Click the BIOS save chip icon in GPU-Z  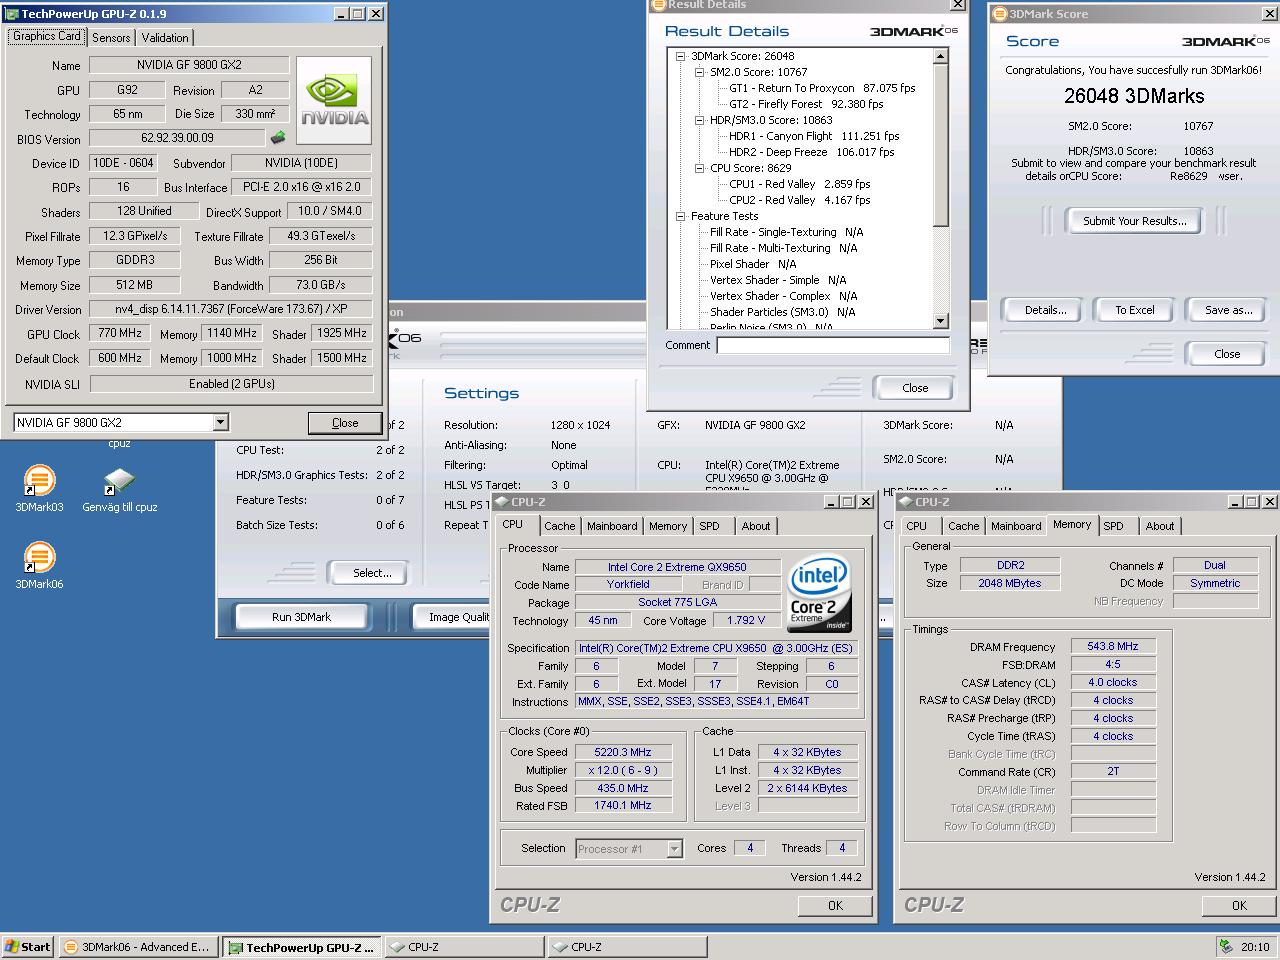point(277,138)
